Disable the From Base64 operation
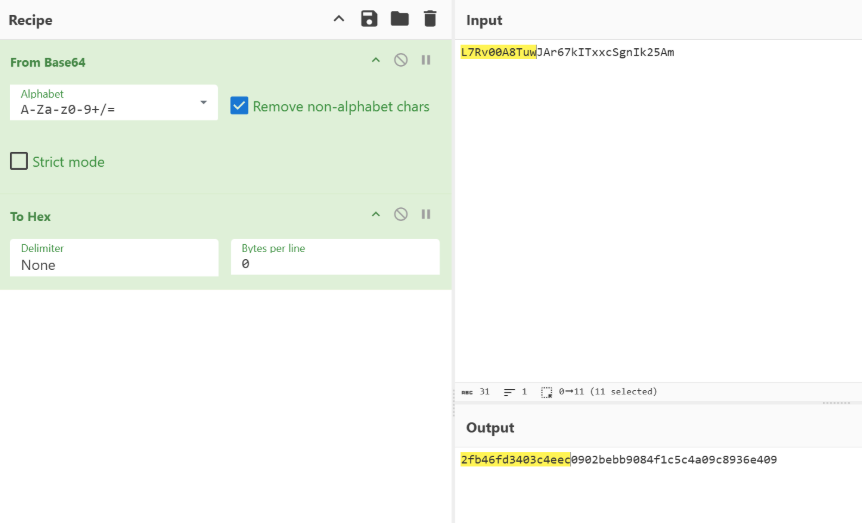862x523 pixels. tap(401, 61)
